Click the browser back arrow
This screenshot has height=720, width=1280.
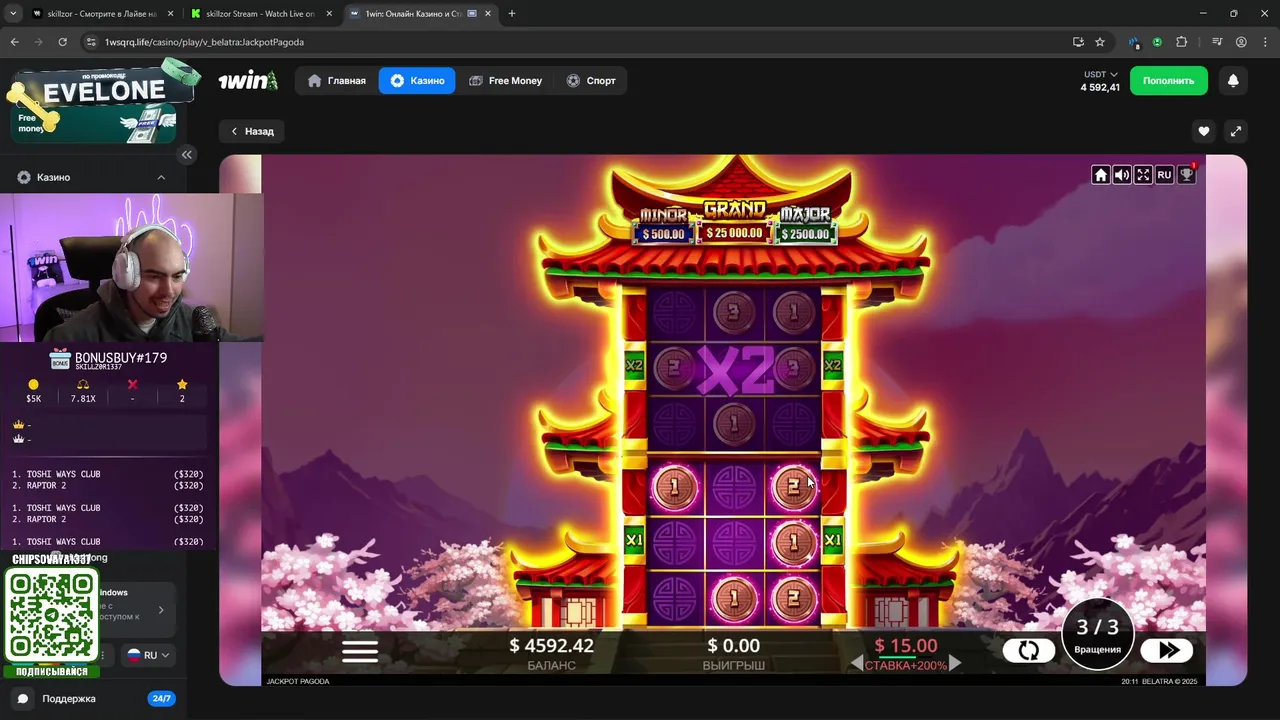pos(14,42)
